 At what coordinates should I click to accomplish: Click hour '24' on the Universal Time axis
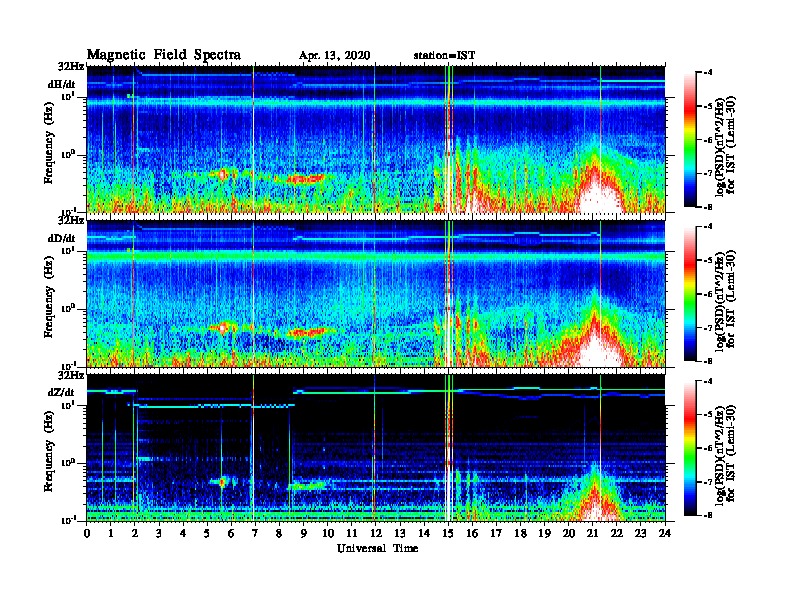(665, 533)
